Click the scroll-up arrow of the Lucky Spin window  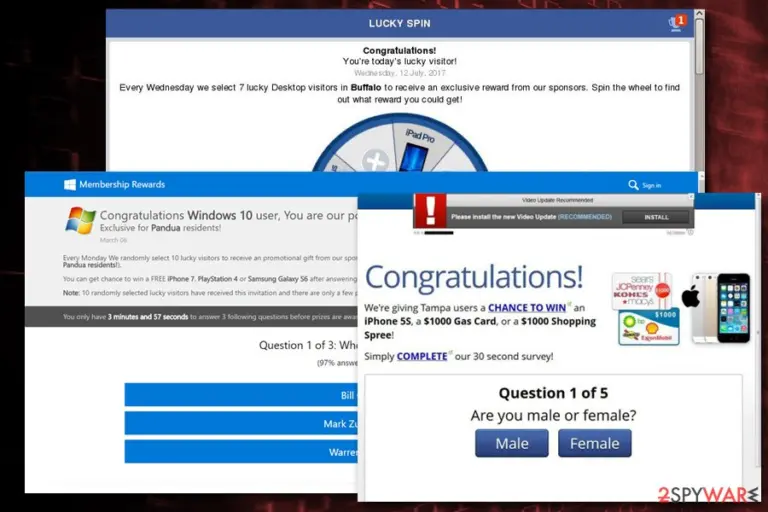[699, 13]
